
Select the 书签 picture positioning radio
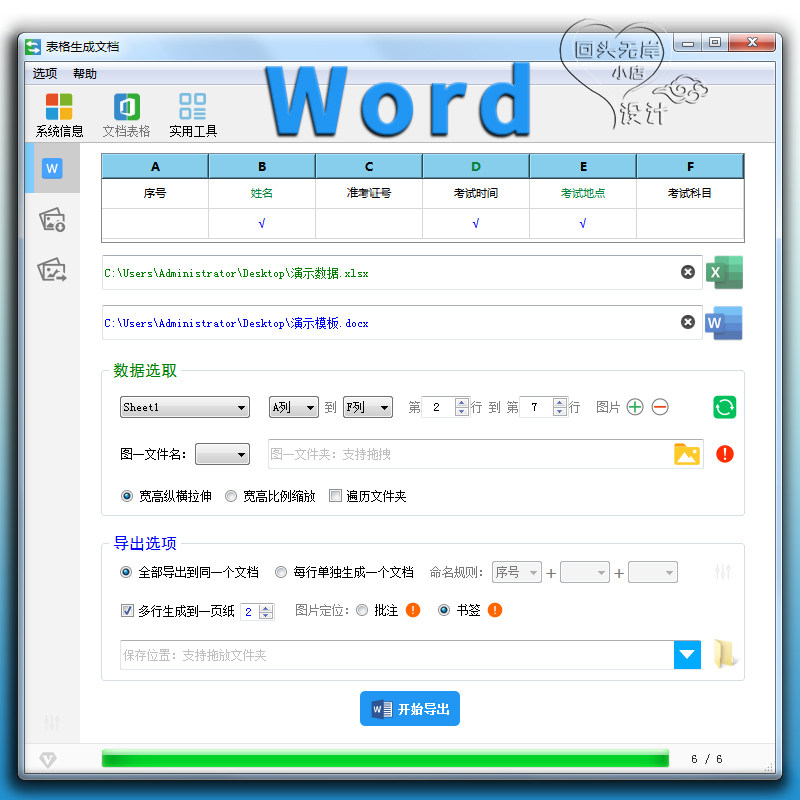coord(444,610)
